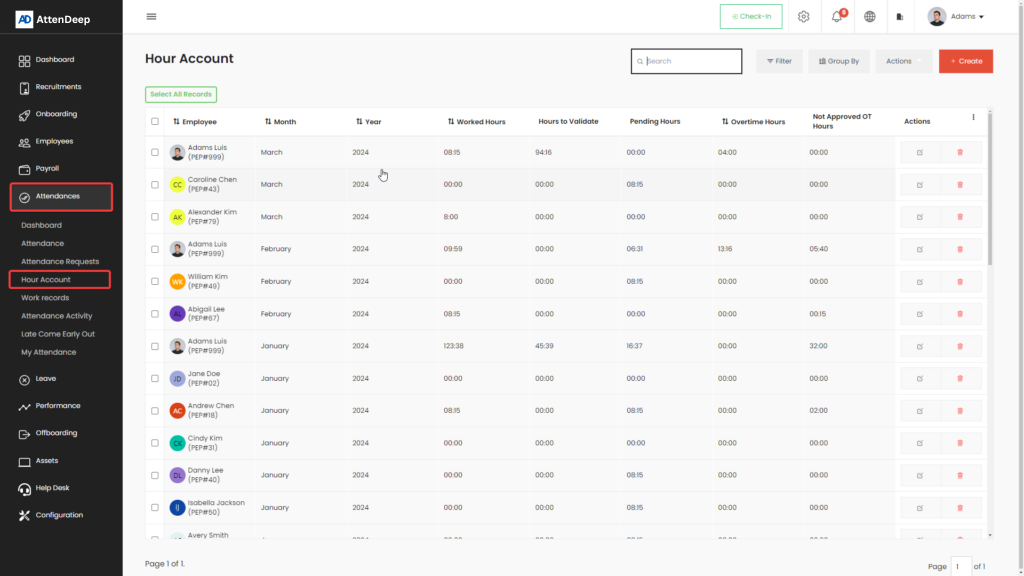Open the notifications bell icon

click(837, 17)
